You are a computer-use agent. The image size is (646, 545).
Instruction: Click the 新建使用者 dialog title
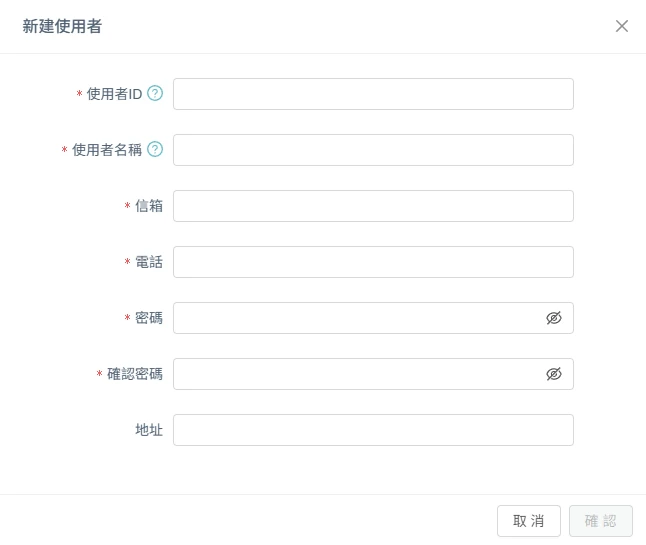pyautogui.click(x=62, y=26)
